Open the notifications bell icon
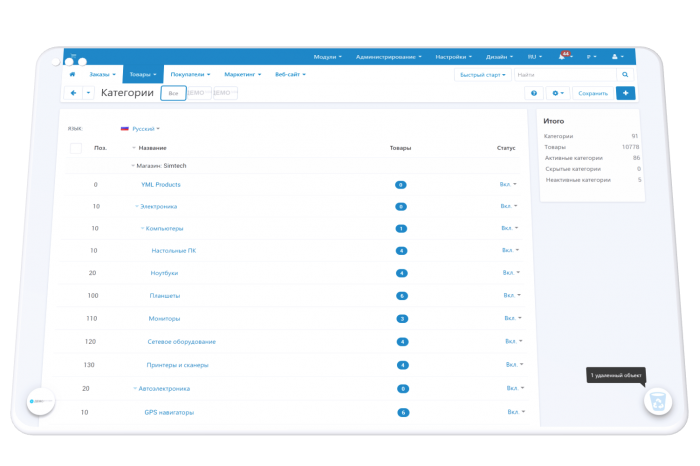 click(x=562, y=57)
